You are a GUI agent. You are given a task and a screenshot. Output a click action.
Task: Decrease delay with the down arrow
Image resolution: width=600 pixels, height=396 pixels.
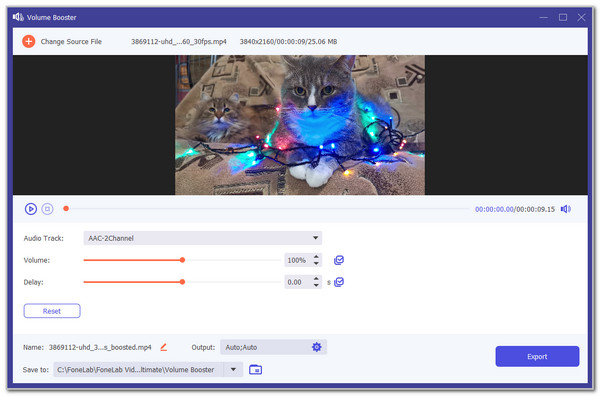[x=316, y=285]
